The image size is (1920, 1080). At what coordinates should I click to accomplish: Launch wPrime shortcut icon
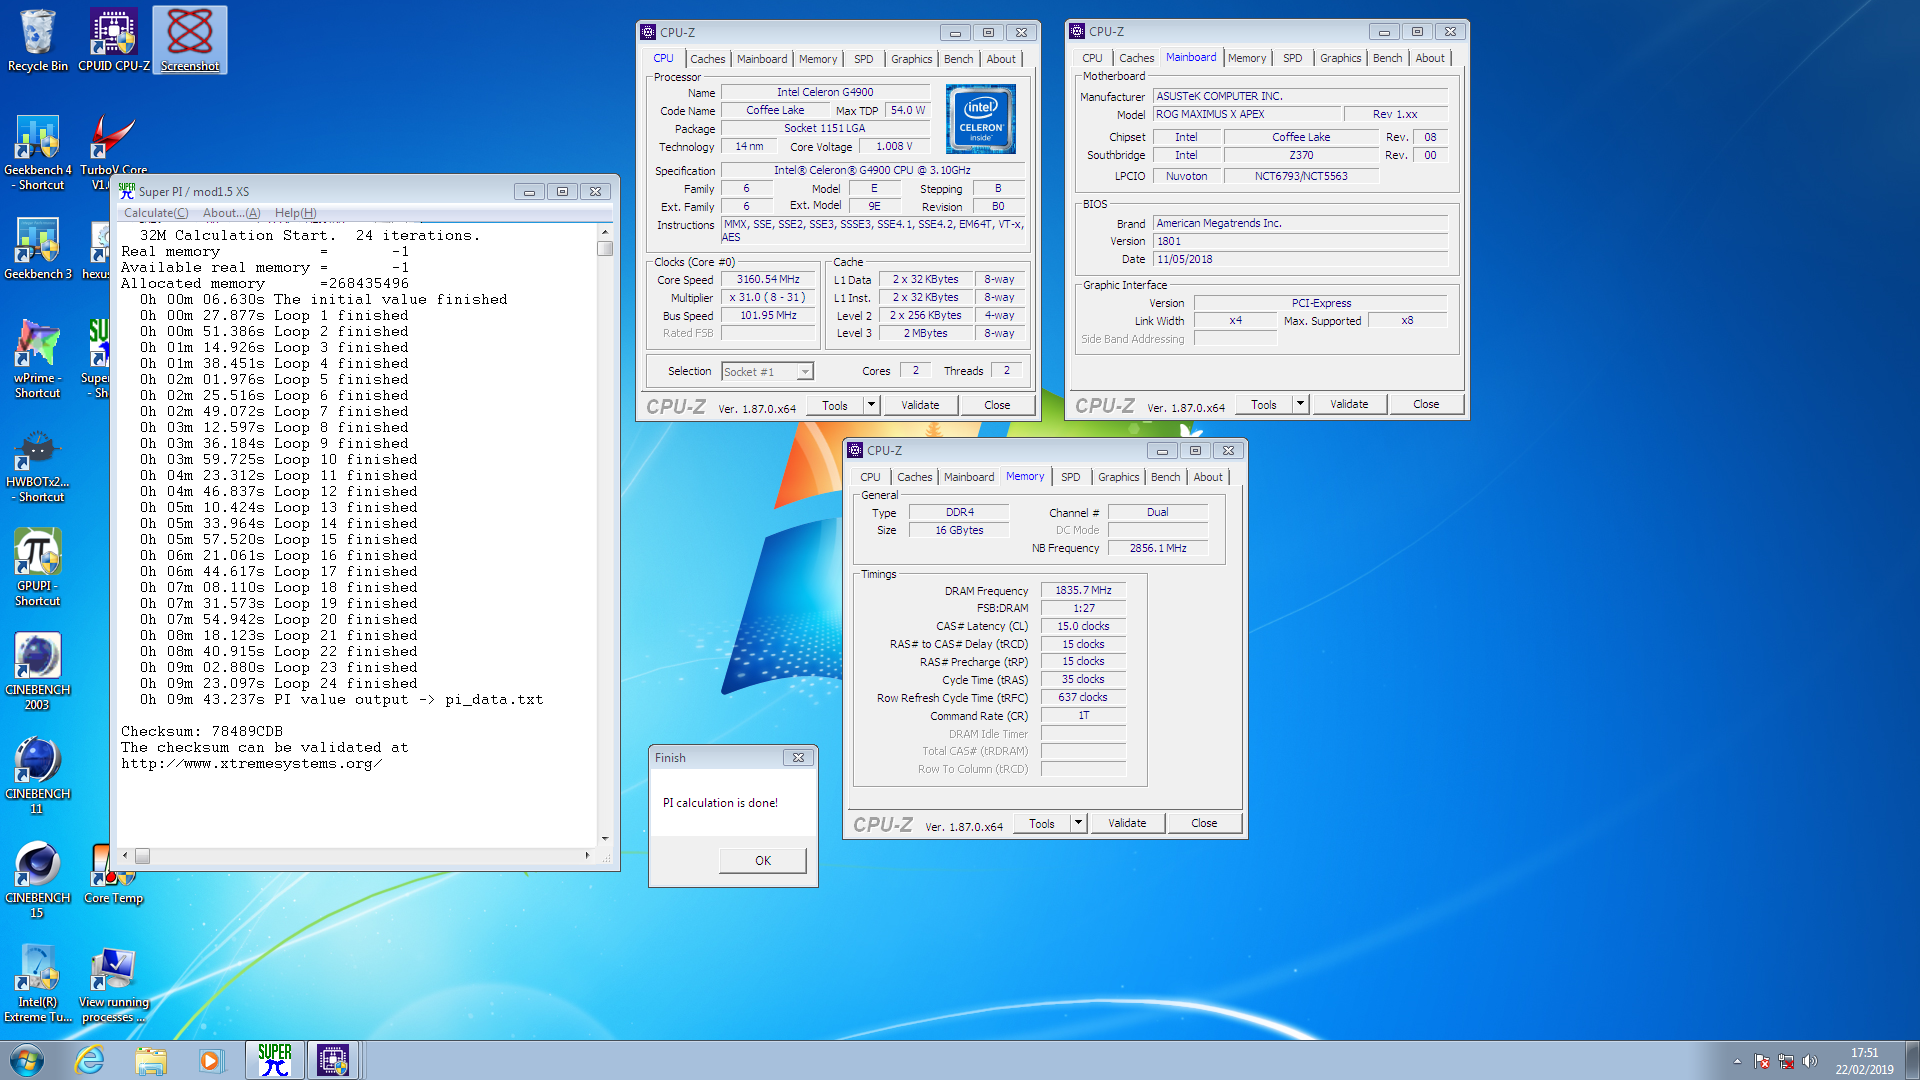pos(38,360)
